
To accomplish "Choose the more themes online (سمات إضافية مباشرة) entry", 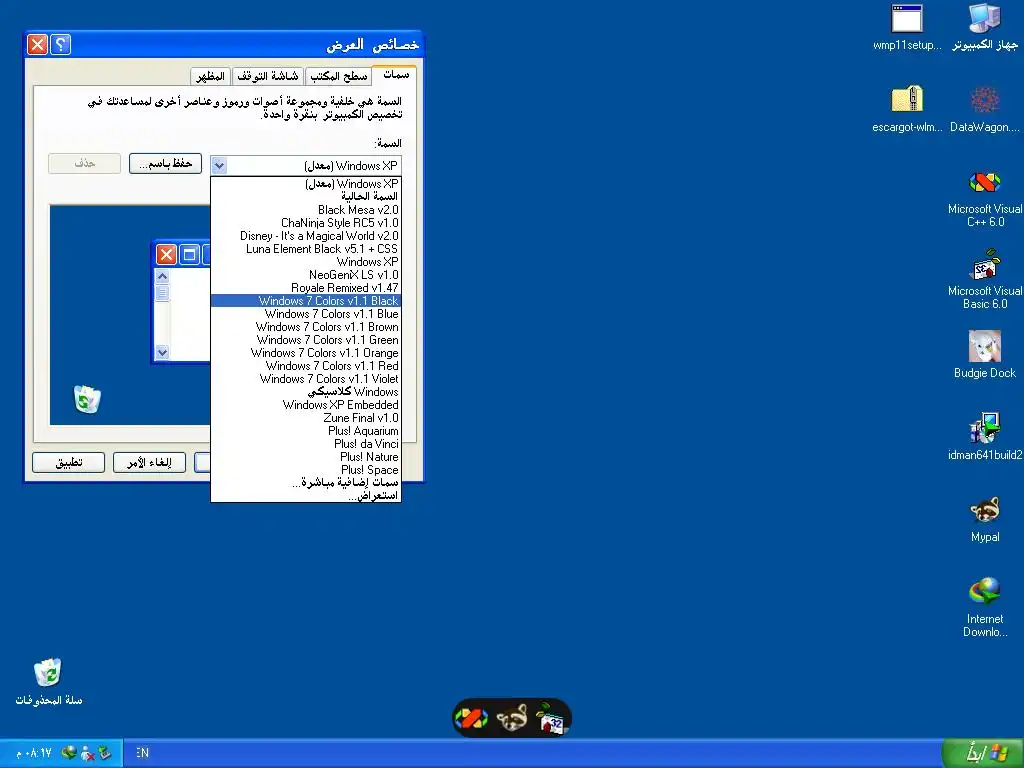I will [x=306, y=483].
